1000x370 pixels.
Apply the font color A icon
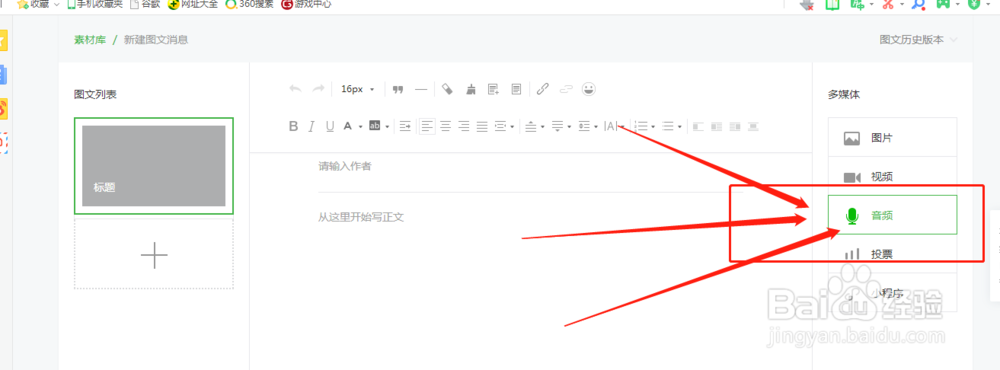click(348, 126)
